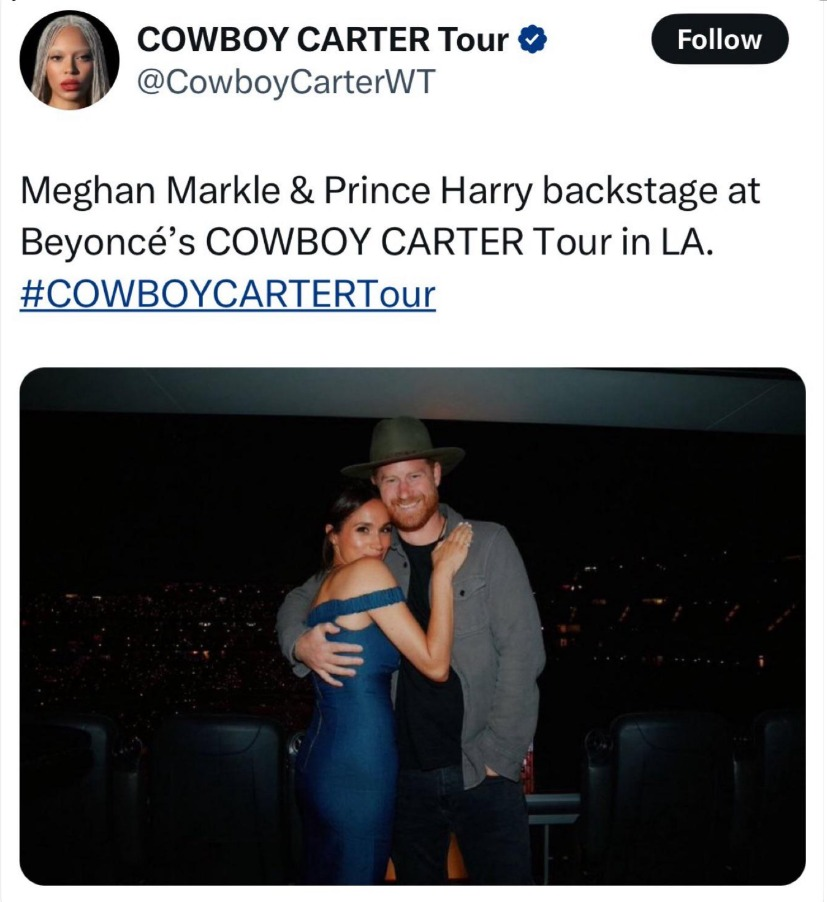The height and width of the screenshot is (902, 827).
Task: Open the COWBOY CARTER Tour profile avatar
Action: click(69, 61)
